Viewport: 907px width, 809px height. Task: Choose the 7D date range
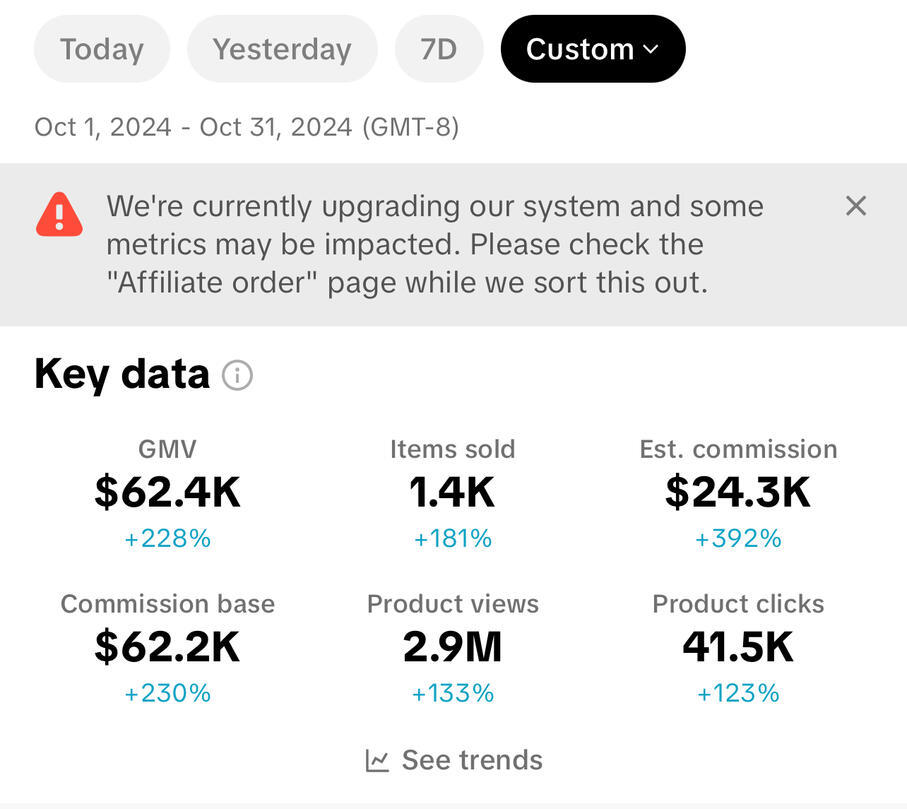(439, 49)
